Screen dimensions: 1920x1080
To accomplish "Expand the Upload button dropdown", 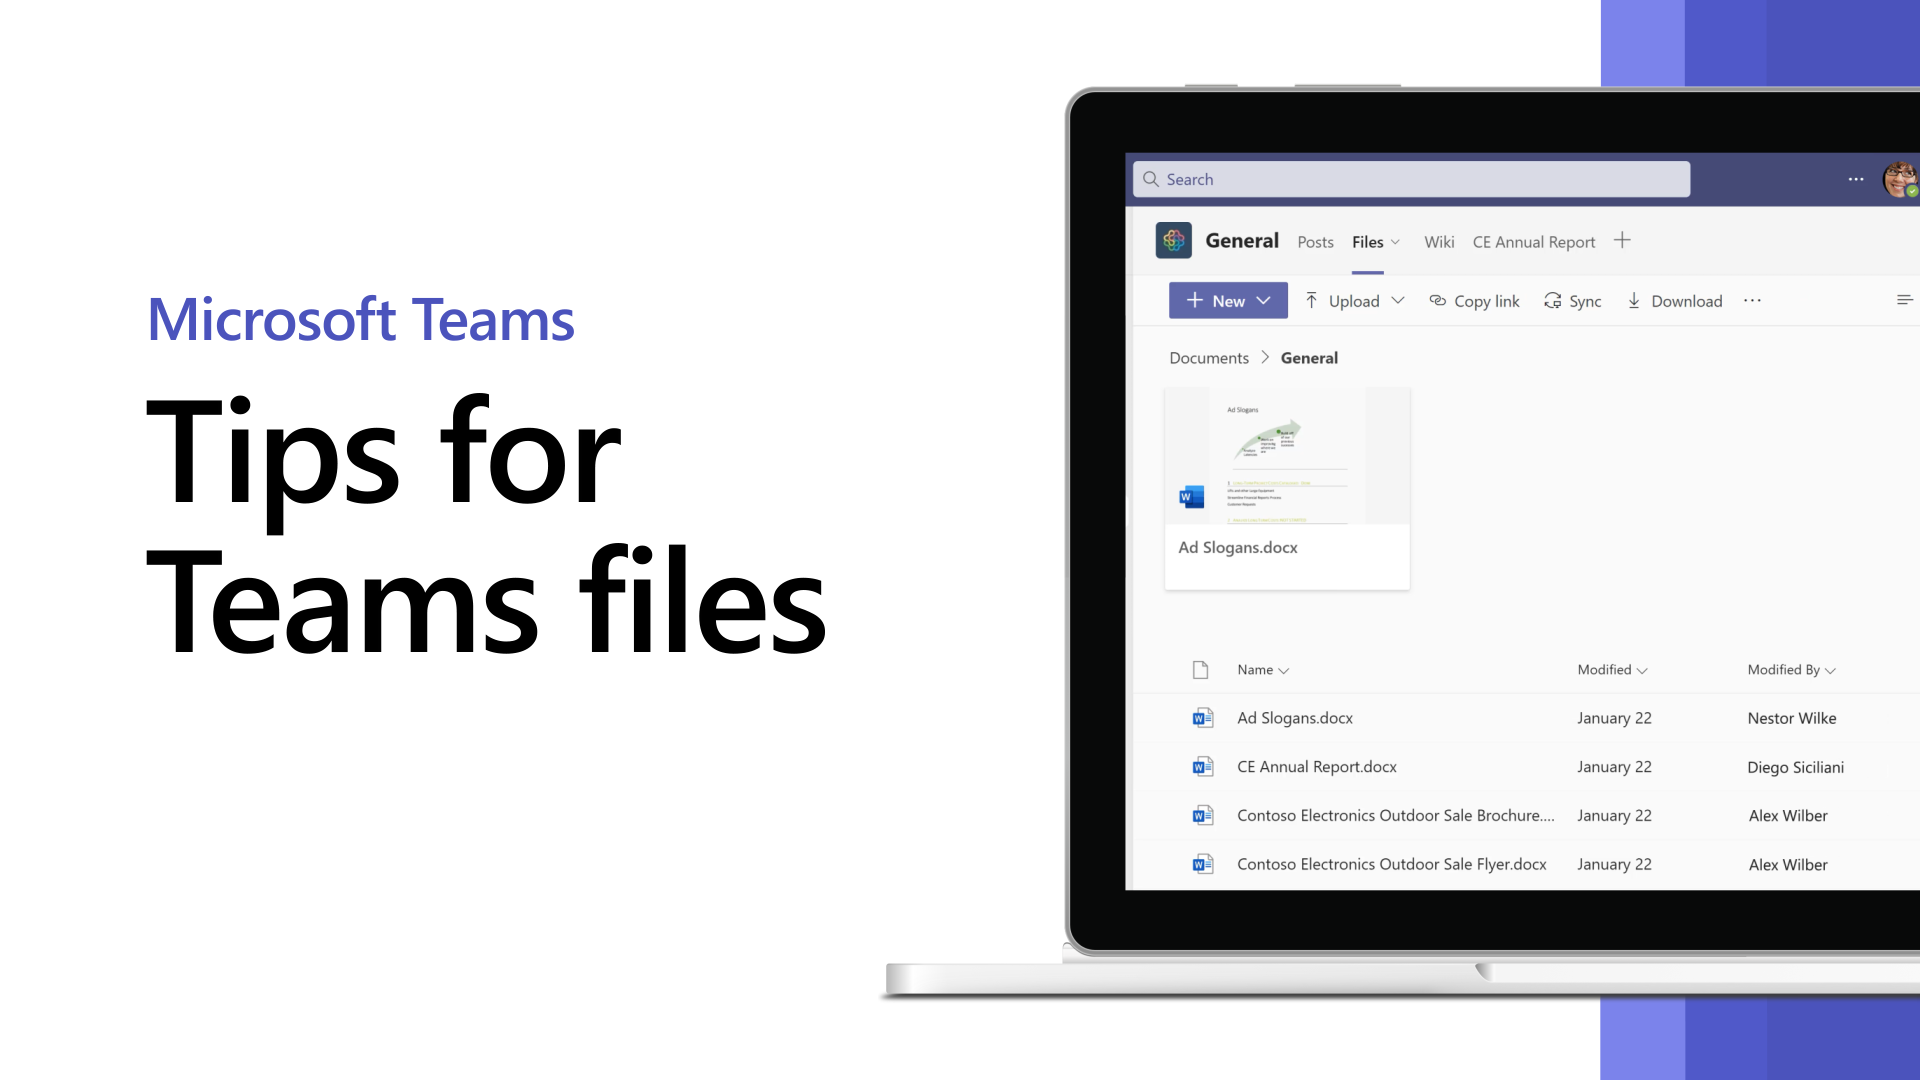I will [x=1398, y=301].
